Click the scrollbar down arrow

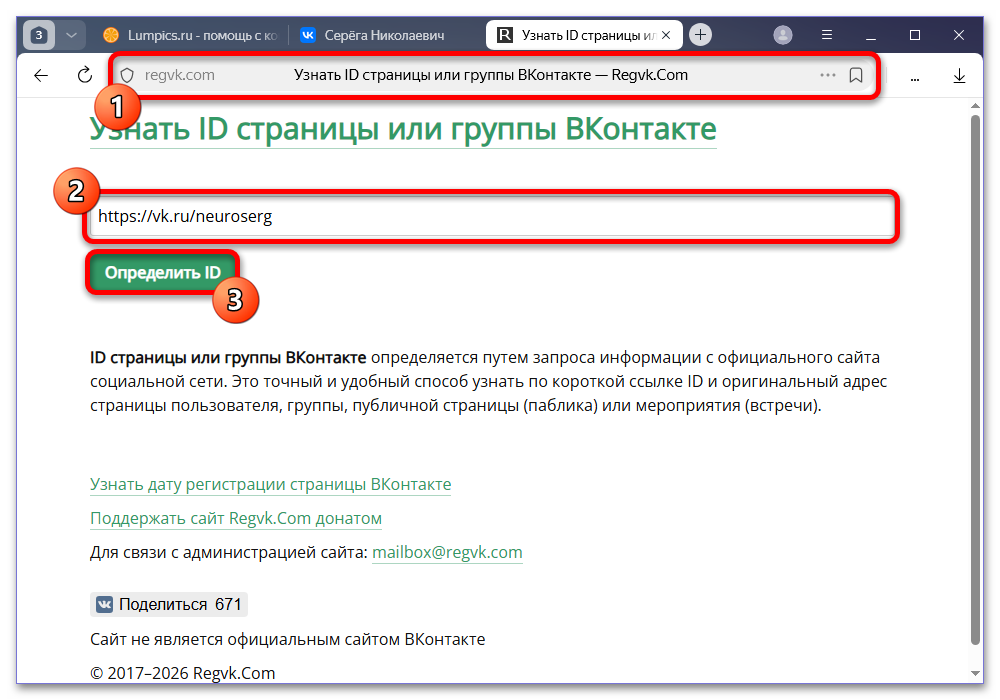[975, 673]
